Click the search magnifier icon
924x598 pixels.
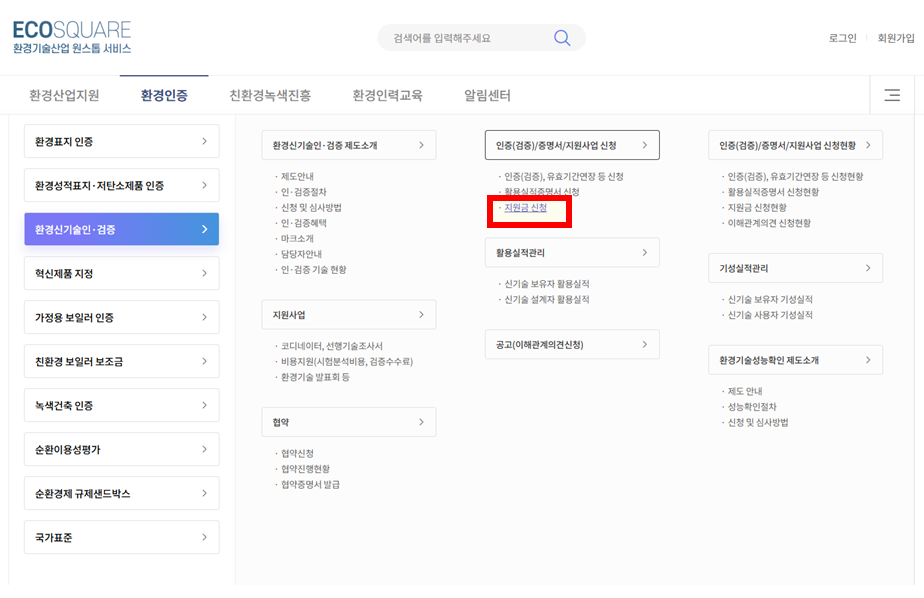561,36
